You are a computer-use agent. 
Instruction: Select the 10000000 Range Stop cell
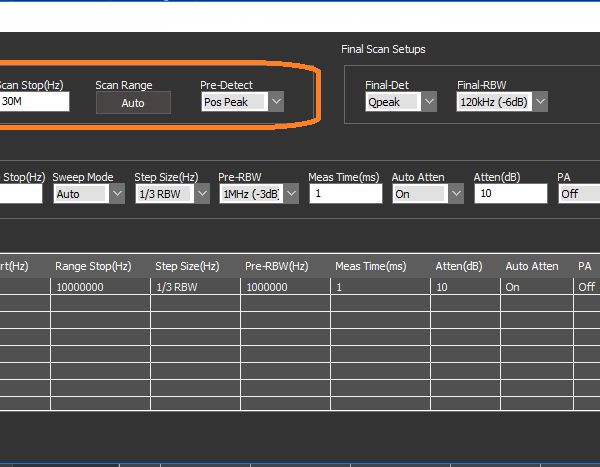pyautogui.click(x=100, y=286)
